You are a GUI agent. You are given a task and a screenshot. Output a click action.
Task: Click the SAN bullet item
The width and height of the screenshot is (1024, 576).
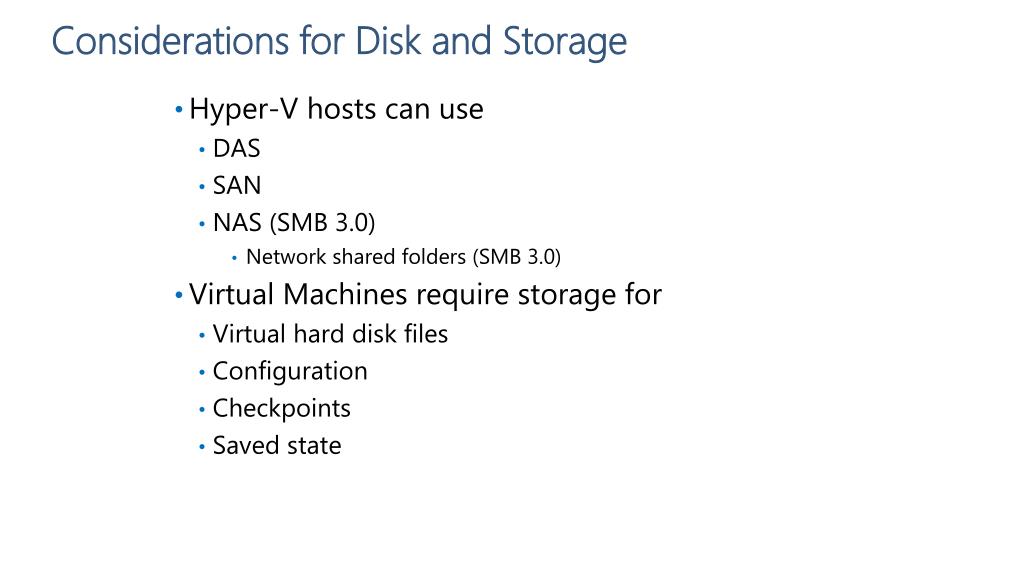(x=236, y=186)
